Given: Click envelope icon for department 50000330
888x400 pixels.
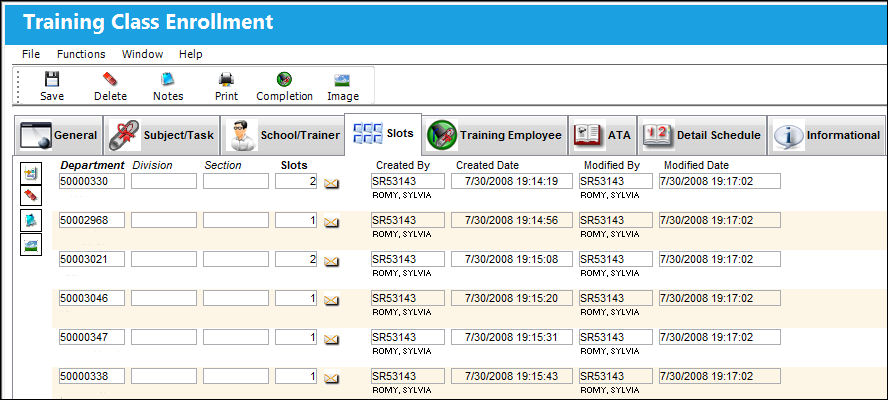Looking at the screenshot, I should 331,183.
